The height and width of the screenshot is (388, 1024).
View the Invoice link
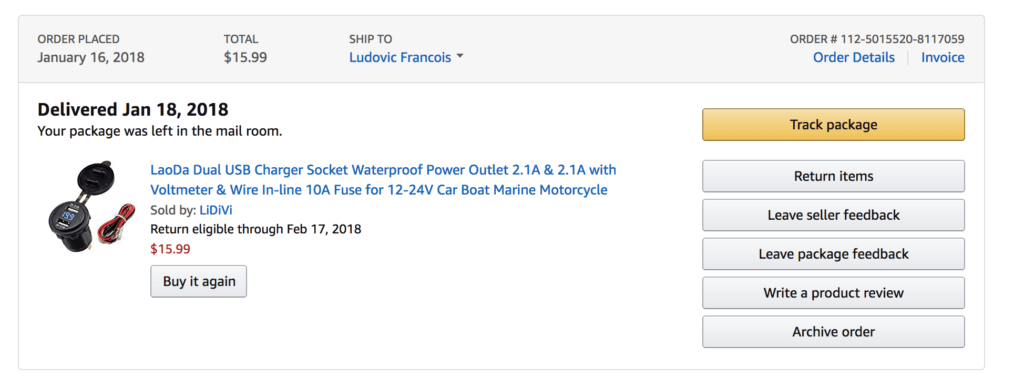(x=942, y=57)
